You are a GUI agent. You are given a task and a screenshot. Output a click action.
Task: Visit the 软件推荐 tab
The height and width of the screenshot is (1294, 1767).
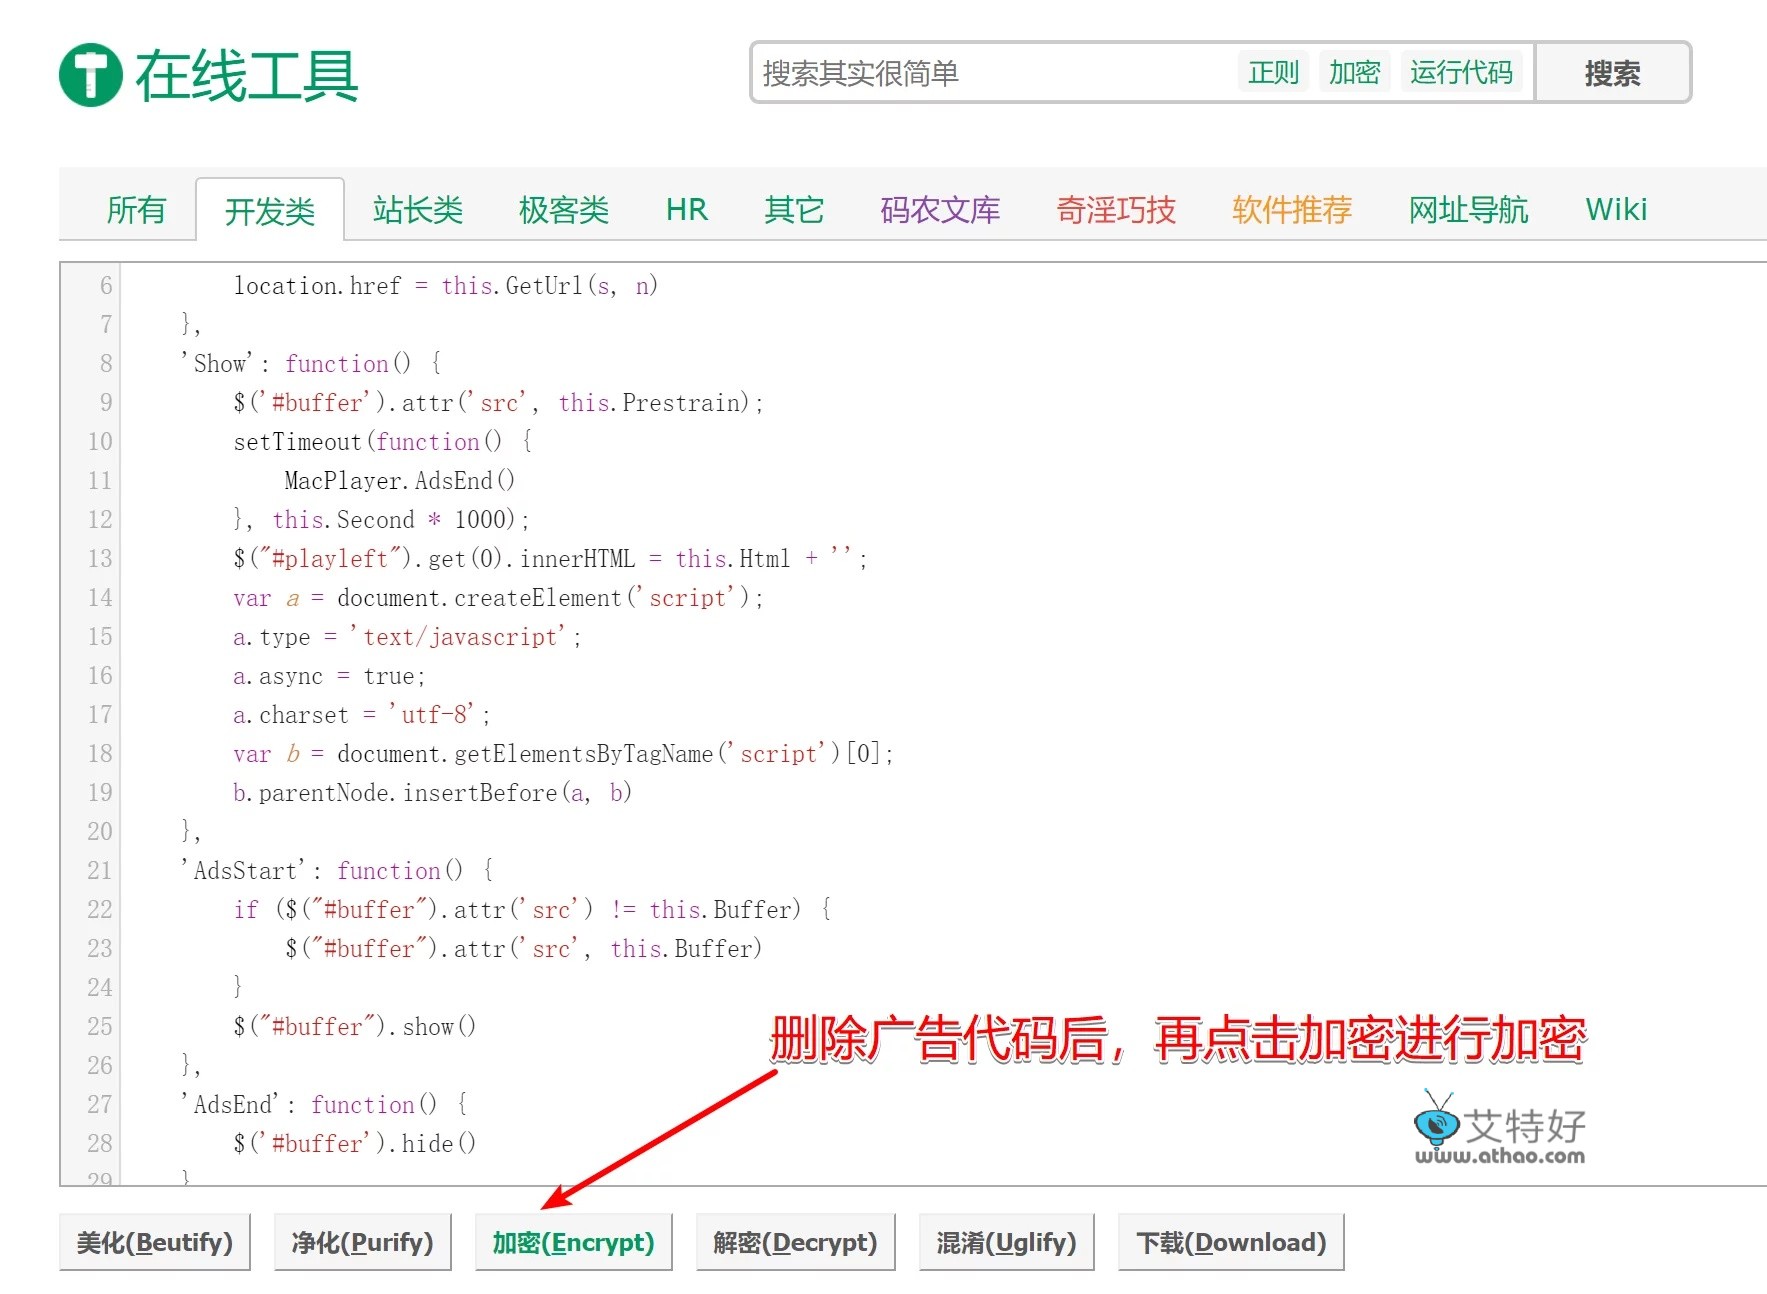click(1291, 210)
